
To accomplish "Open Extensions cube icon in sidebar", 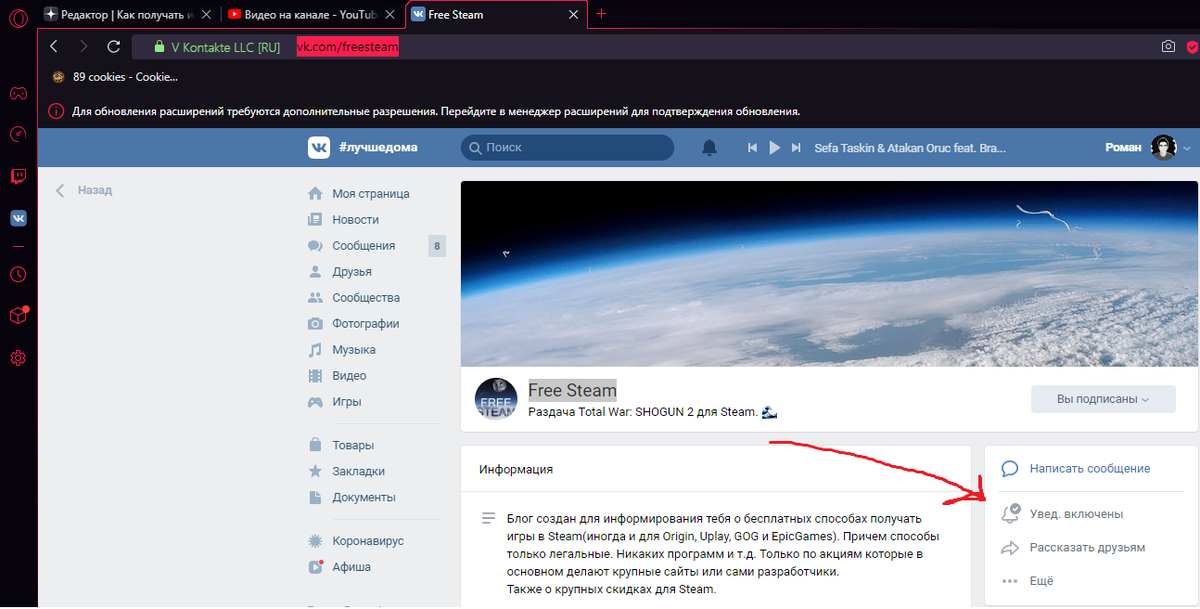I will point(18,315).
